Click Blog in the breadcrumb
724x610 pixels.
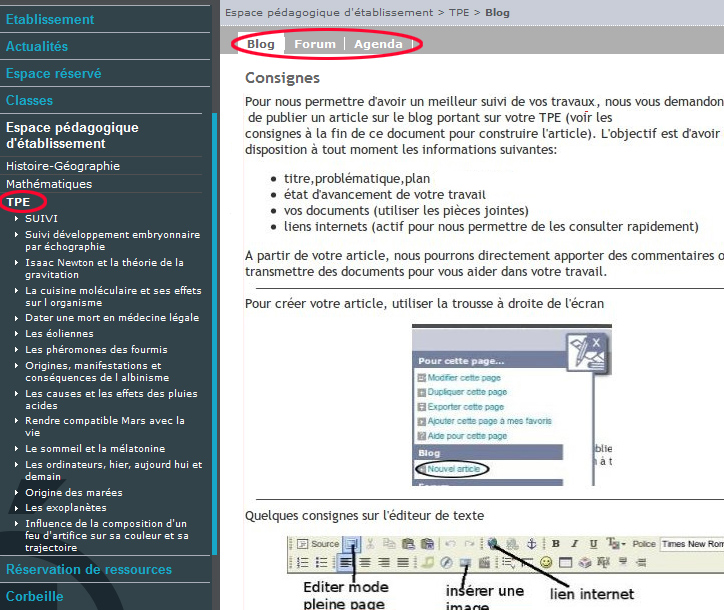[497, 12]
